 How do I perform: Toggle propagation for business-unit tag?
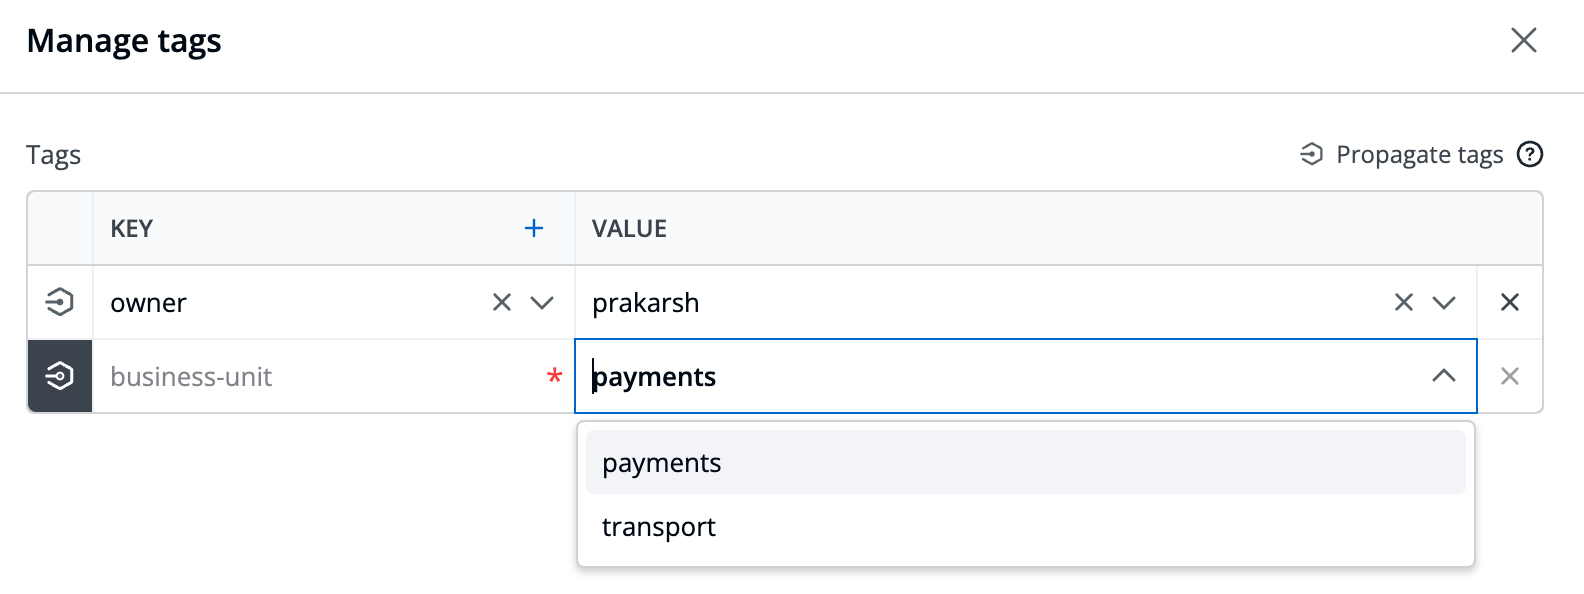pos(60,376)
